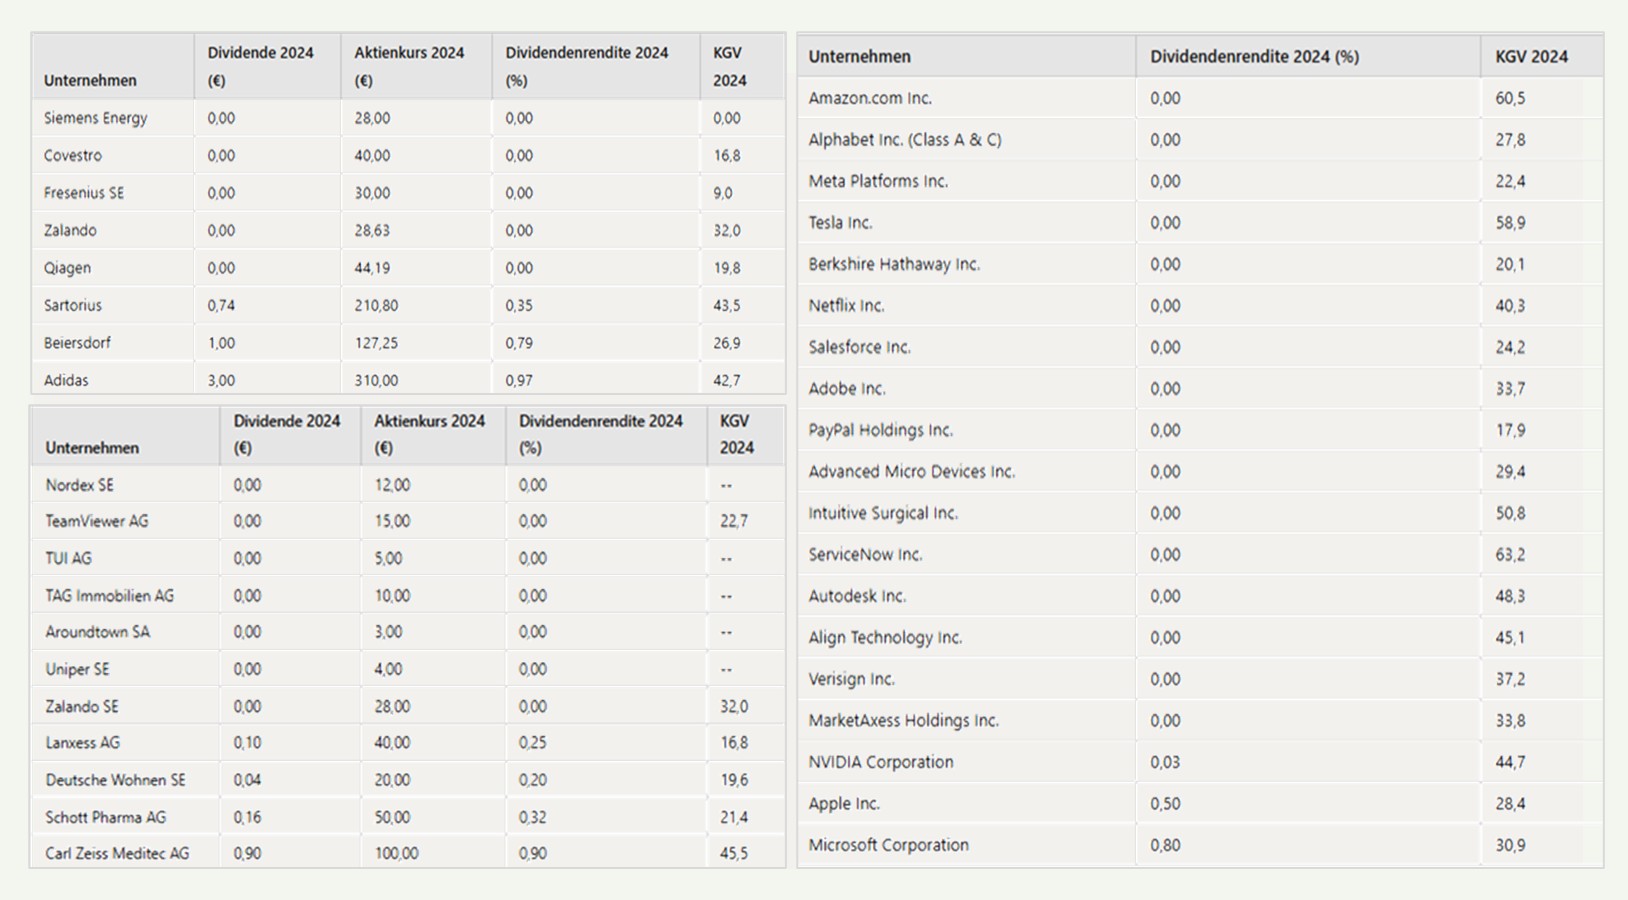Select the Siemens Energy company name cell

point(95,118)
